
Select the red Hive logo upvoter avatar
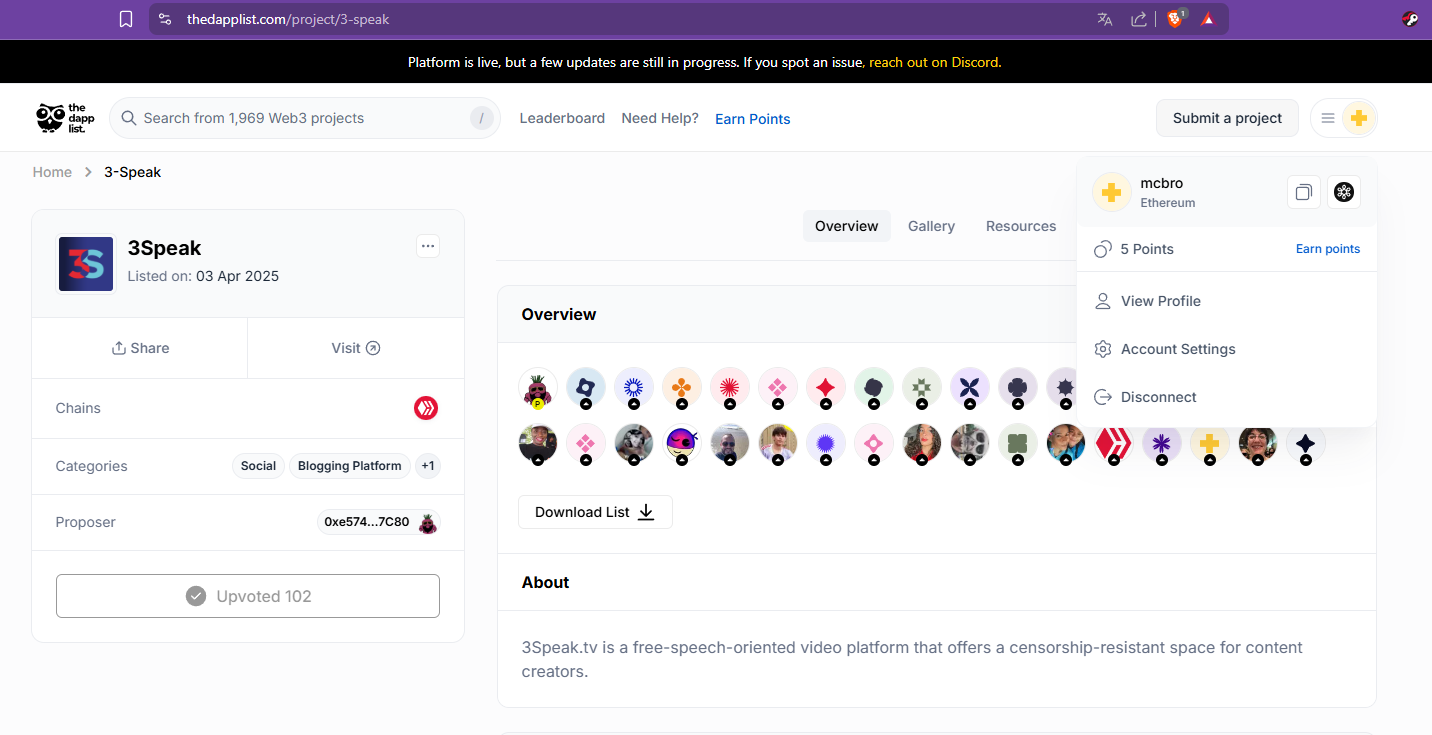1114,444
